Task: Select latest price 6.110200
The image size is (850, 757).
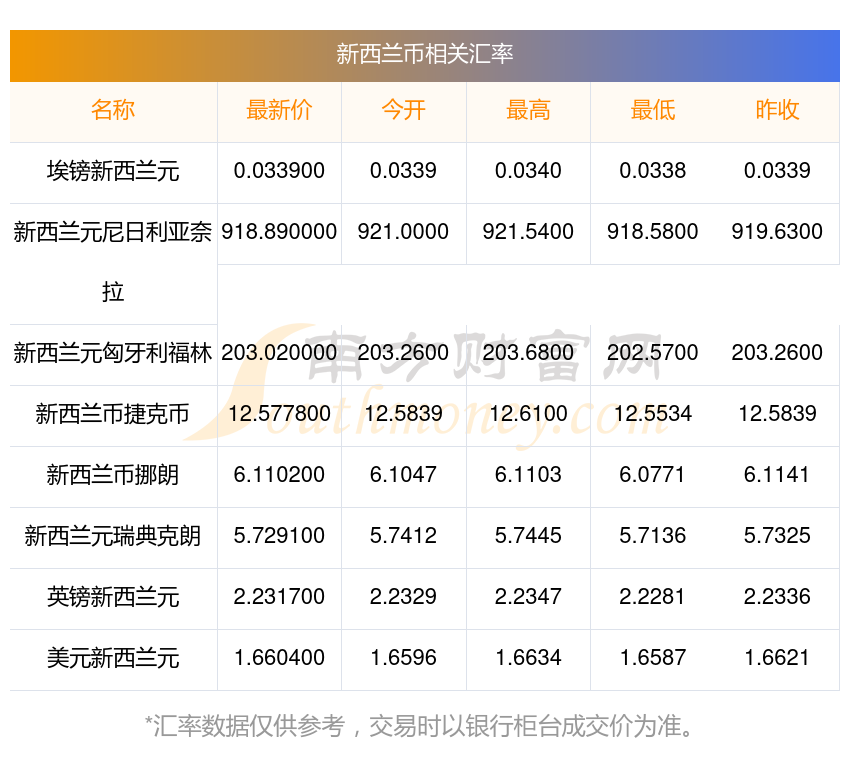Action: point(279,474)
